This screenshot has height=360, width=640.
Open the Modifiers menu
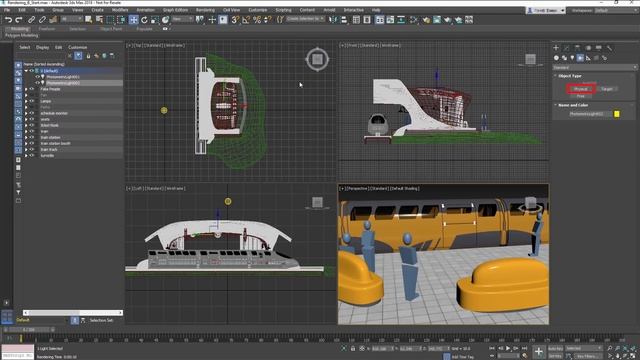click(120, 10)
